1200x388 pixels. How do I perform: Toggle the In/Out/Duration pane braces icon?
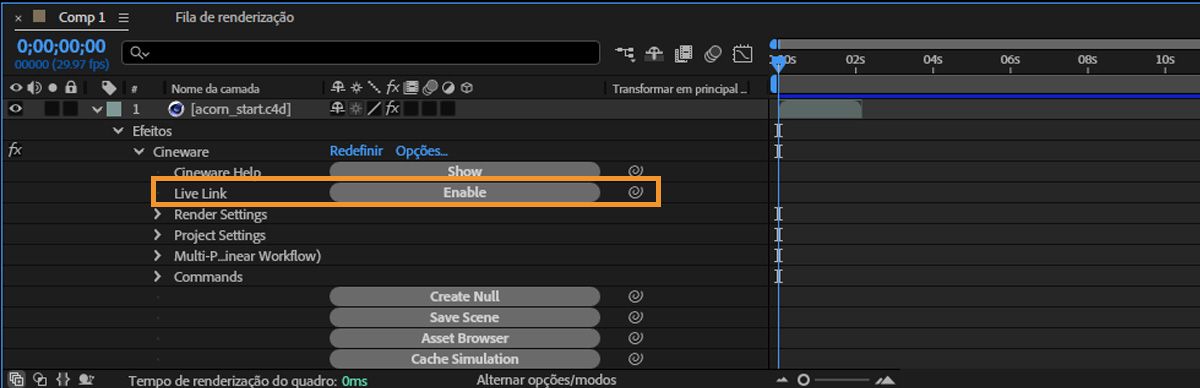coord(62,380)
